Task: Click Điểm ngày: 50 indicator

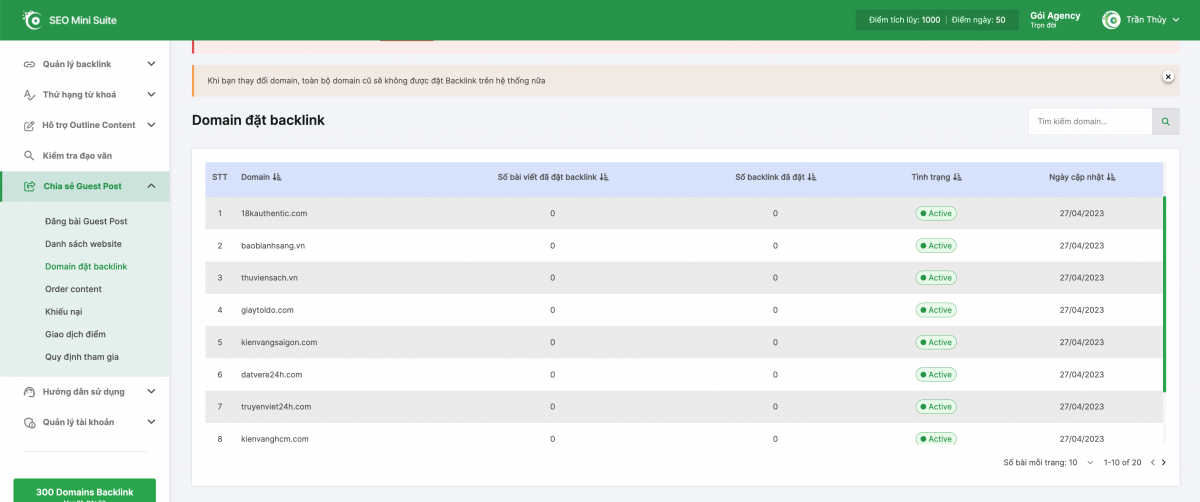Action: (x=978, y=20)
